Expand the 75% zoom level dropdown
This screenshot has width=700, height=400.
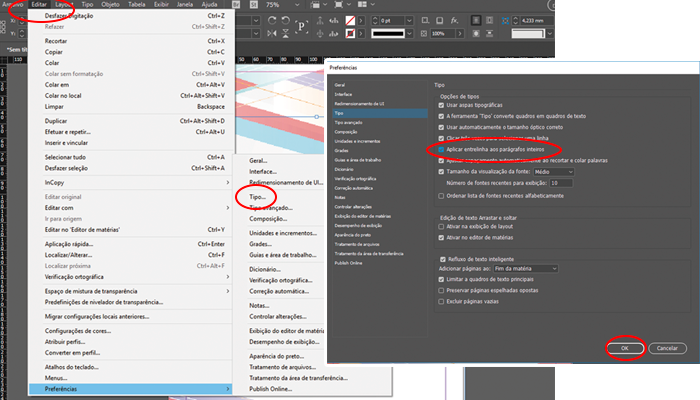(296, 4)
